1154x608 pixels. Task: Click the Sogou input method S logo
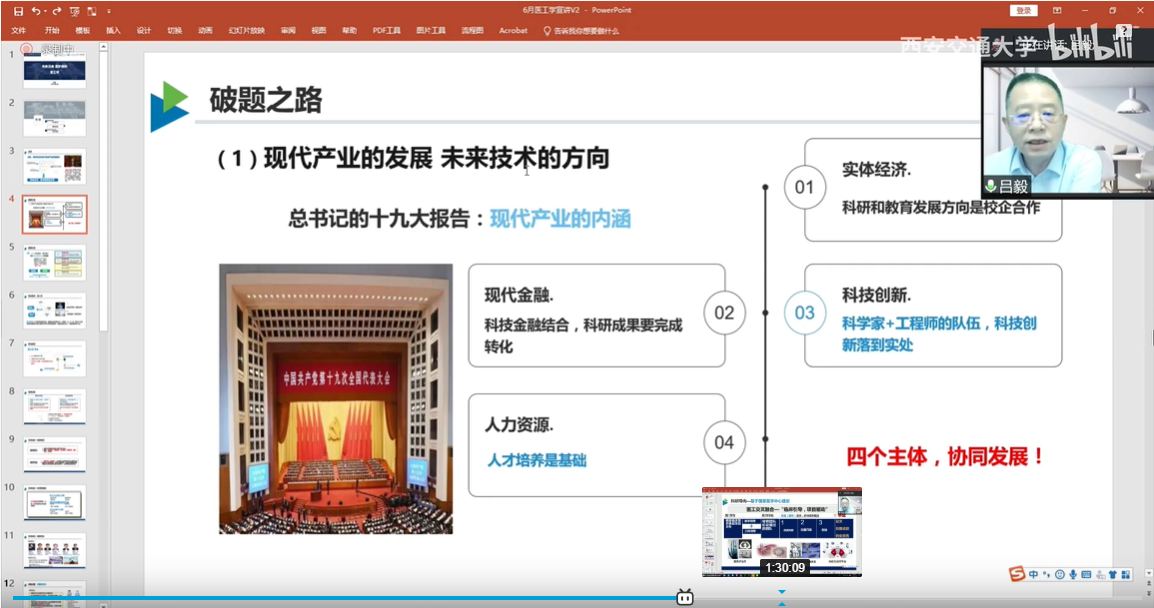1017,574
